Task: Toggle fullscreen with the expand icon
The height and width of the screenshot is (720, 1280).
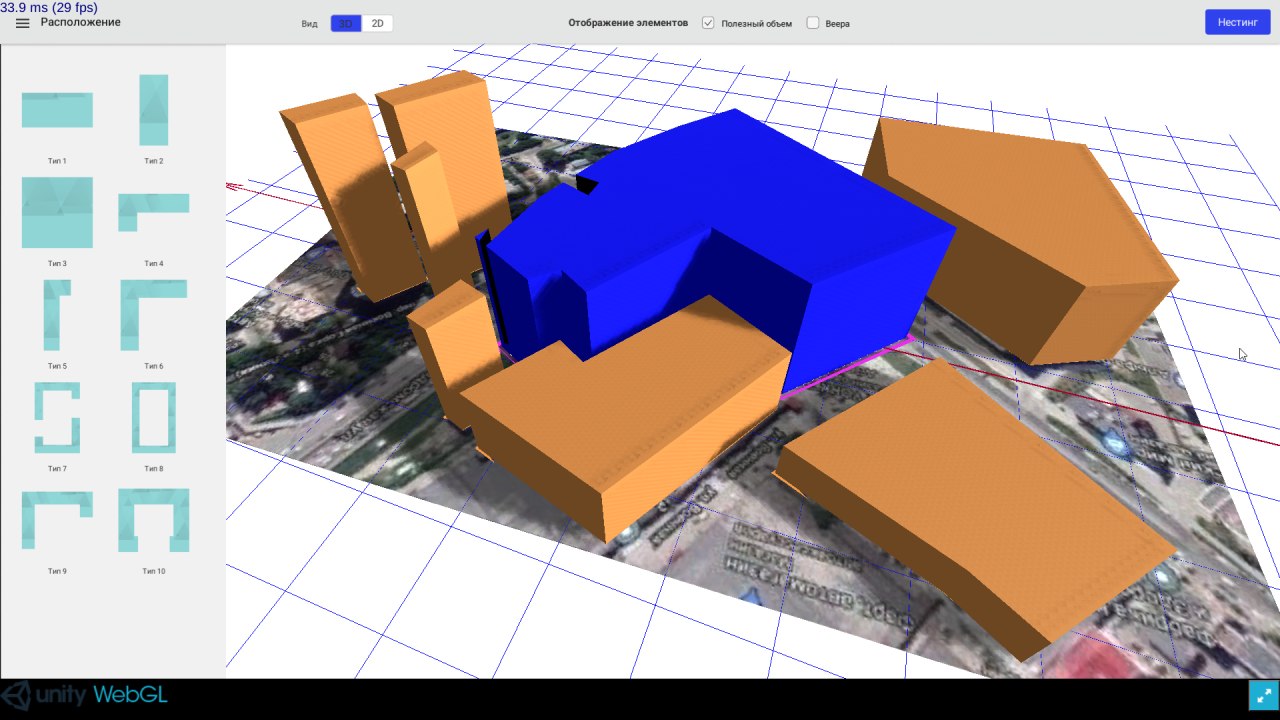Action: click(x=1263, y=695)
